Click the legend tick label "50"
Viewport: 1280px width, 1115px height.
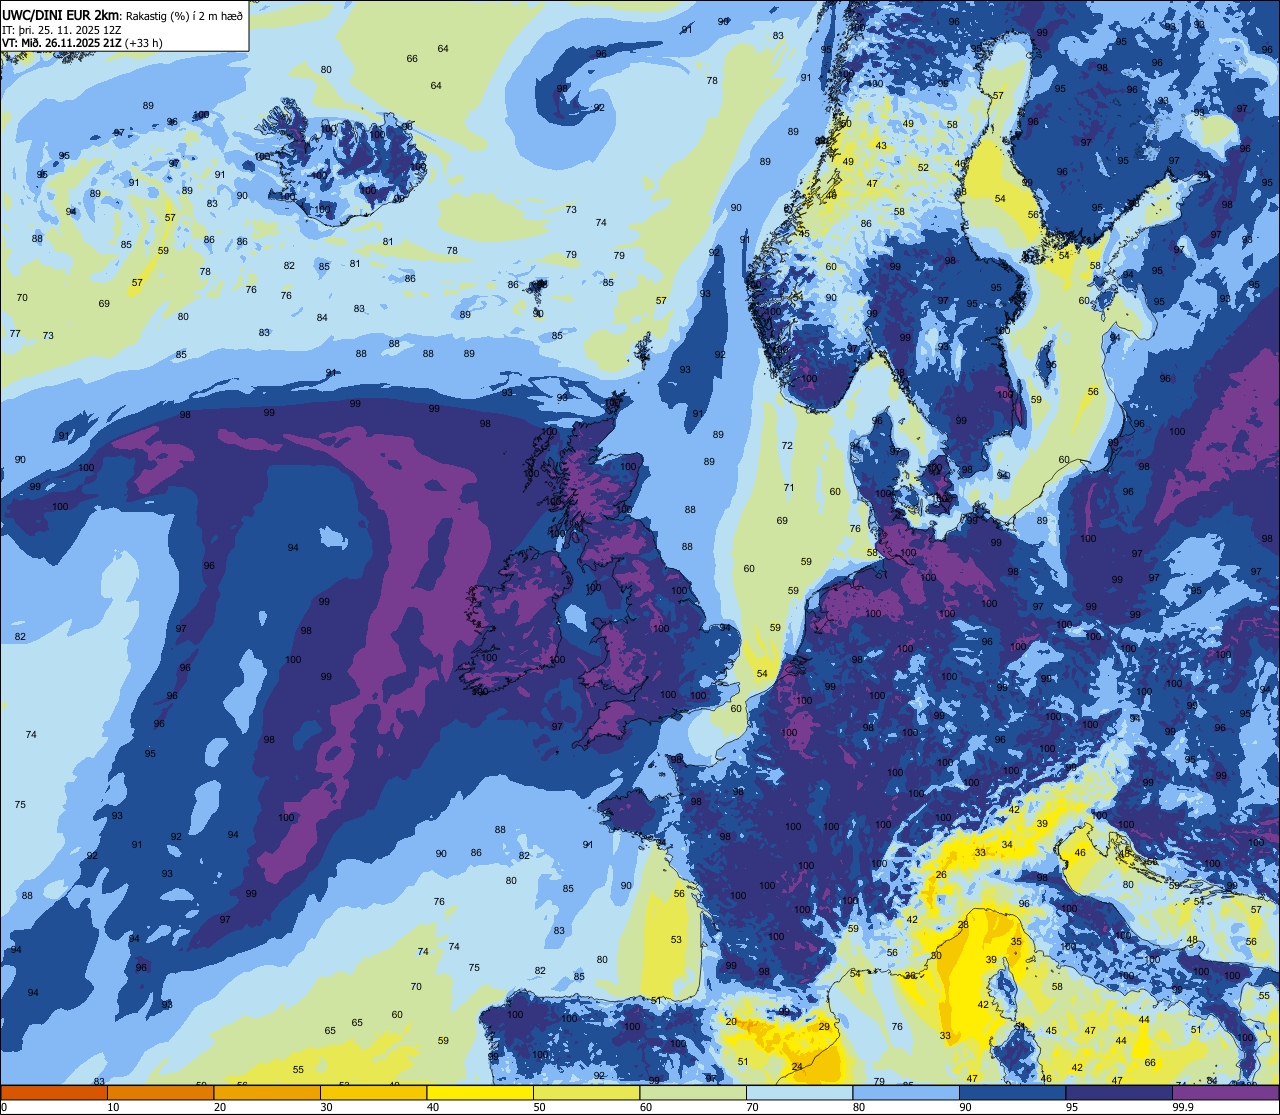click(x=539, y=1106)
